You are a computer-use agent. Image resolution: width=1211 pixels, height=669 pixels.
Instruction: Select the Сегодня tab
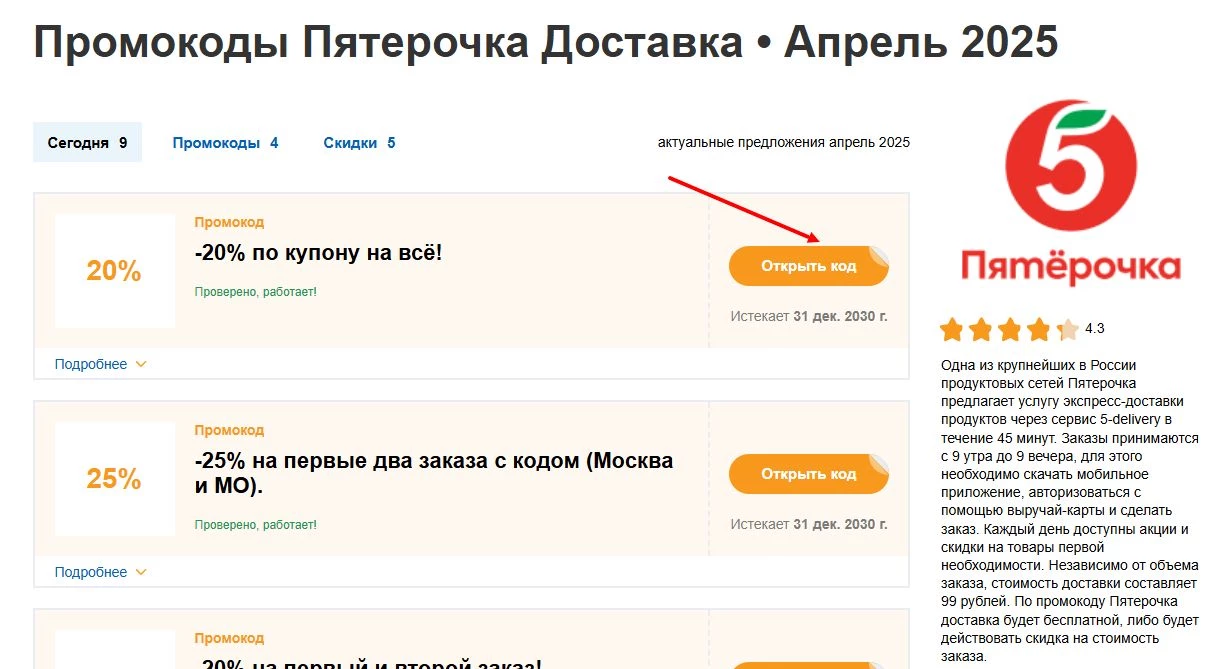(x=87, y=142)
